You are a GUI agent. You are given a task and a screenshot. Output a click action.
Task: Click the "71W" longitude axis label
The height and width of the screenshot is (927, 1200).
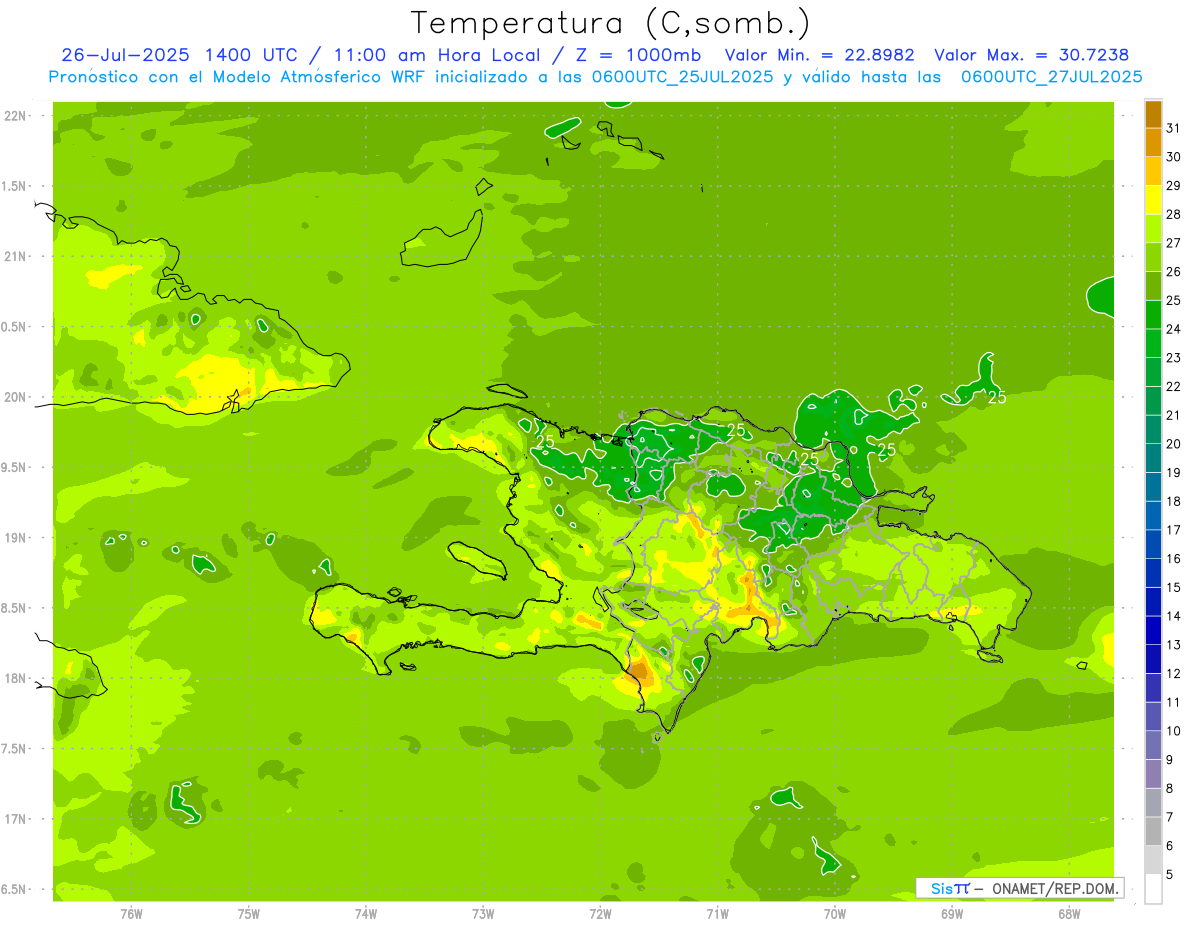click(x=717, y=914)
